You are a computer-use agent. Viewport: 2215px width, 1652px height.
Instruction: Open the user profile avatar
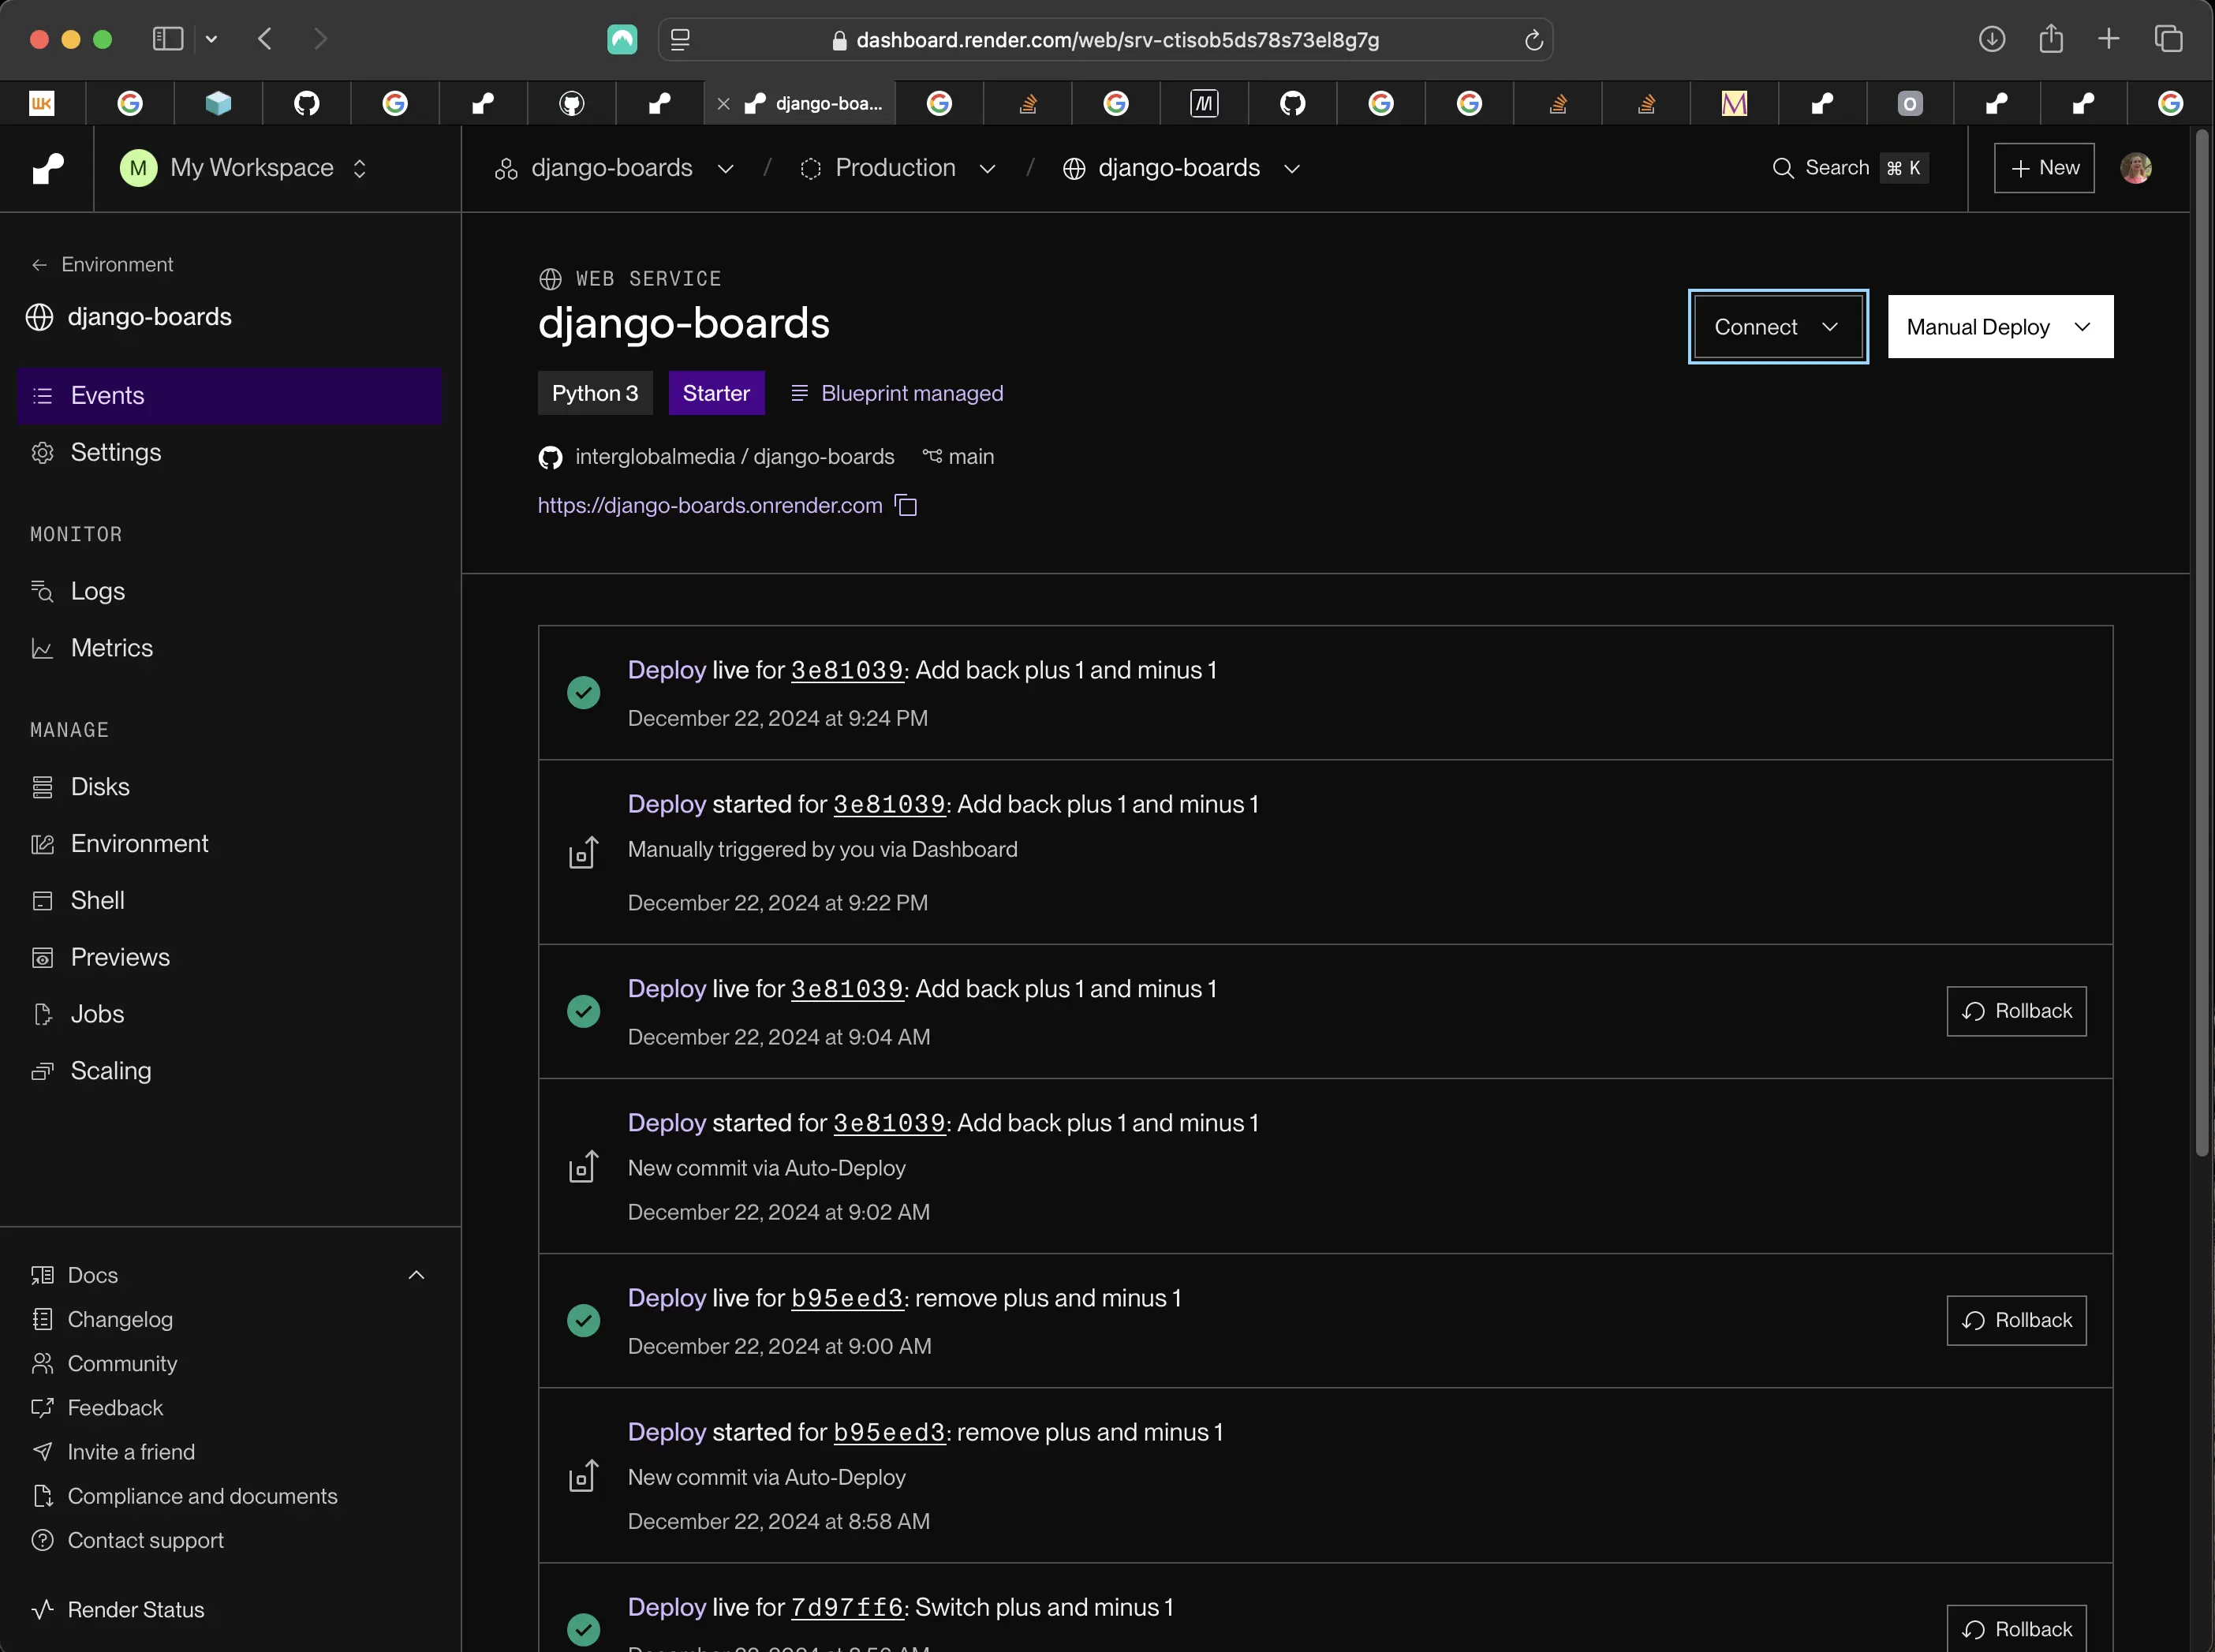pyautogui.click(x=2136, y=168)
